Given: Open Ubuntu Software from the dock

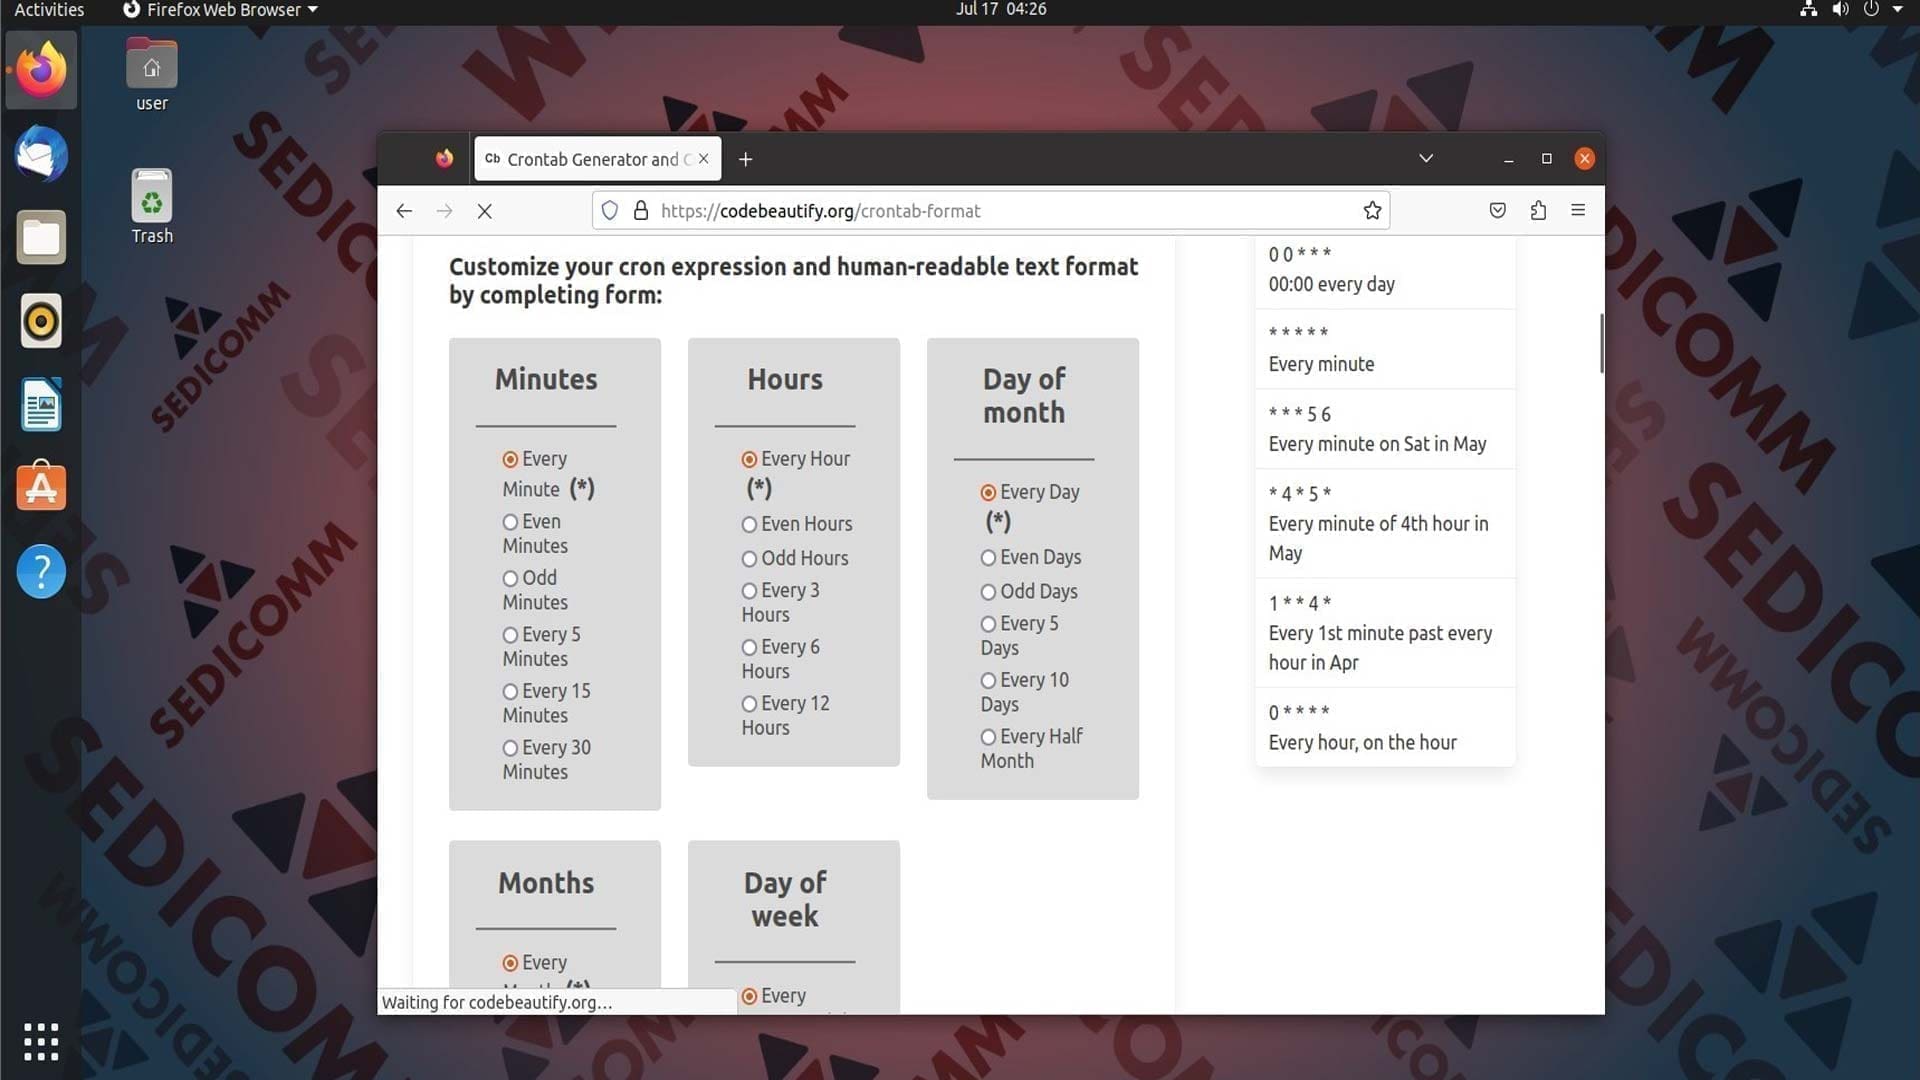Looking at the screenshot, I should [41, 487].
